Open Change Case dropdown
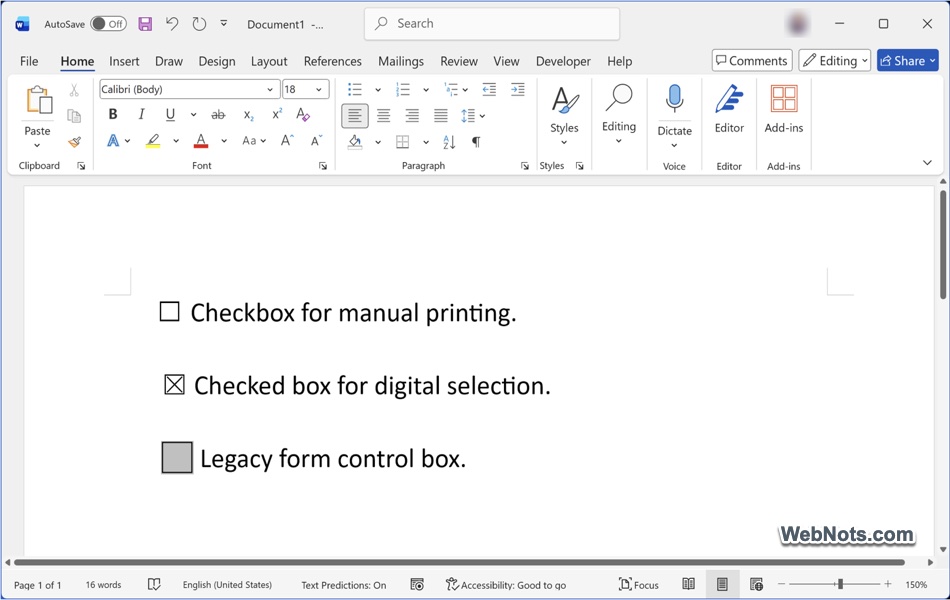Screen dimensions: 950x600 [x=254, y=141]
